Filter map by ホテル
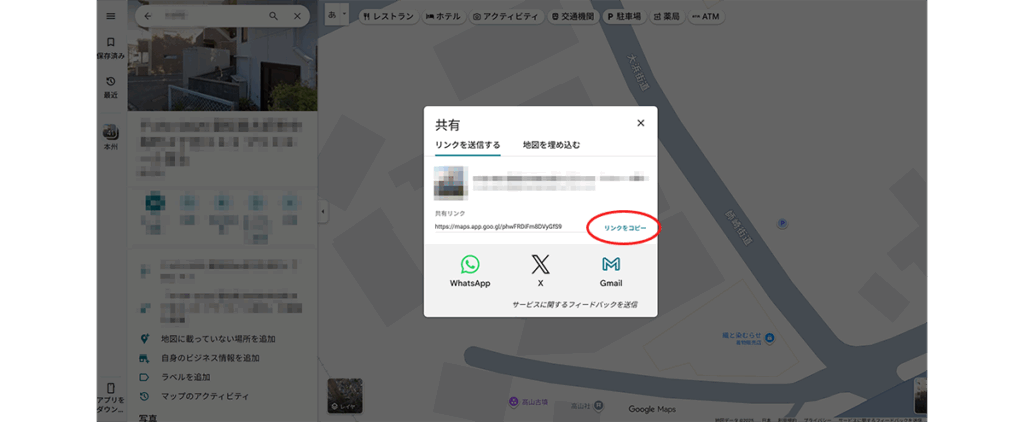Viewport: 1024px width, 422px height. [443, 17]
